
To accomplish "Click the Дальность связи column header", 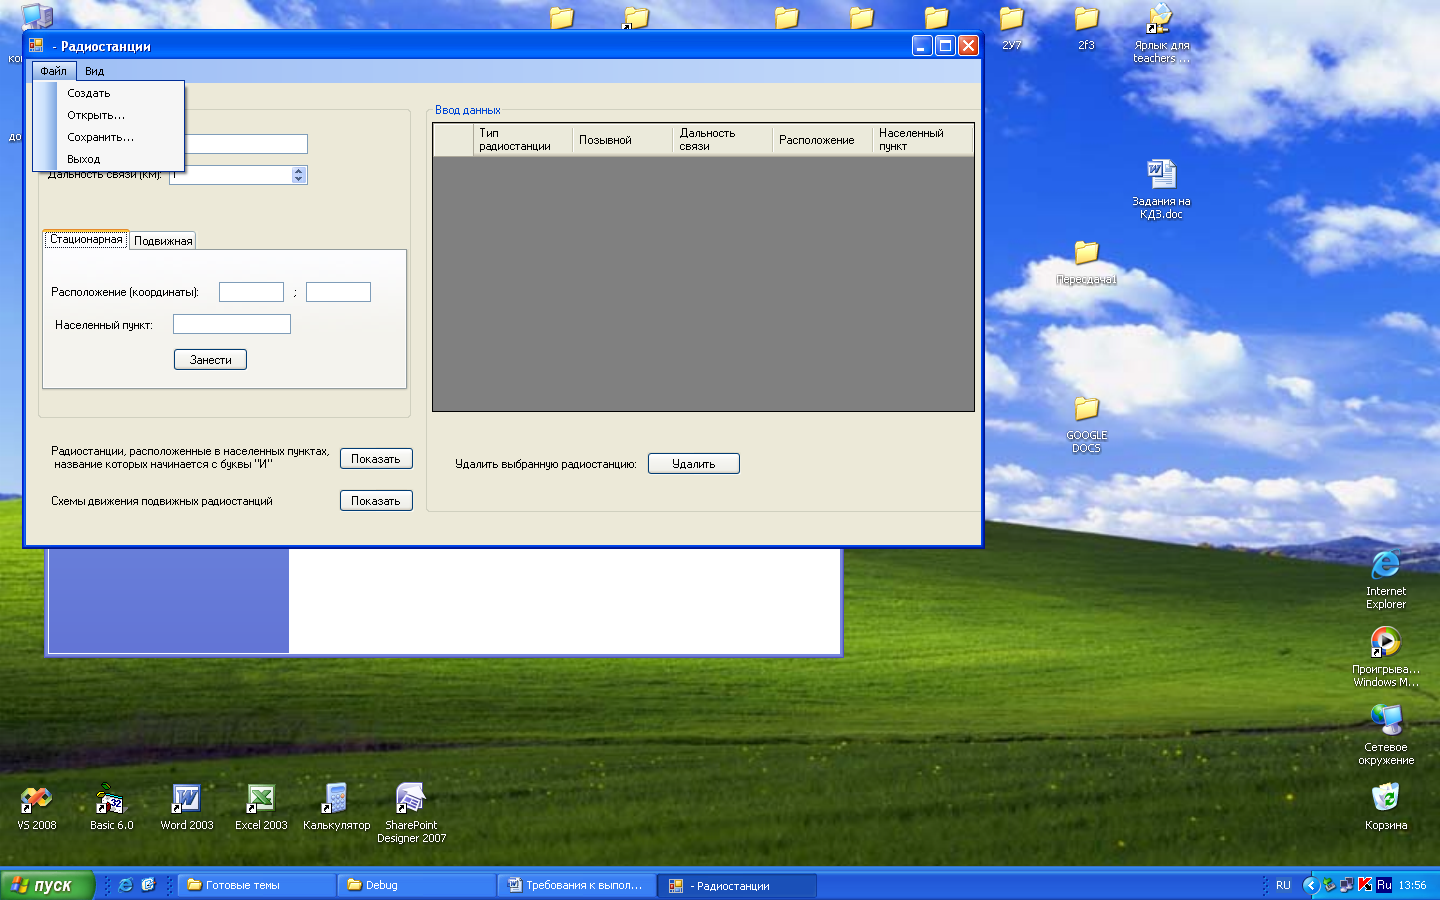I will coord(722,140).
